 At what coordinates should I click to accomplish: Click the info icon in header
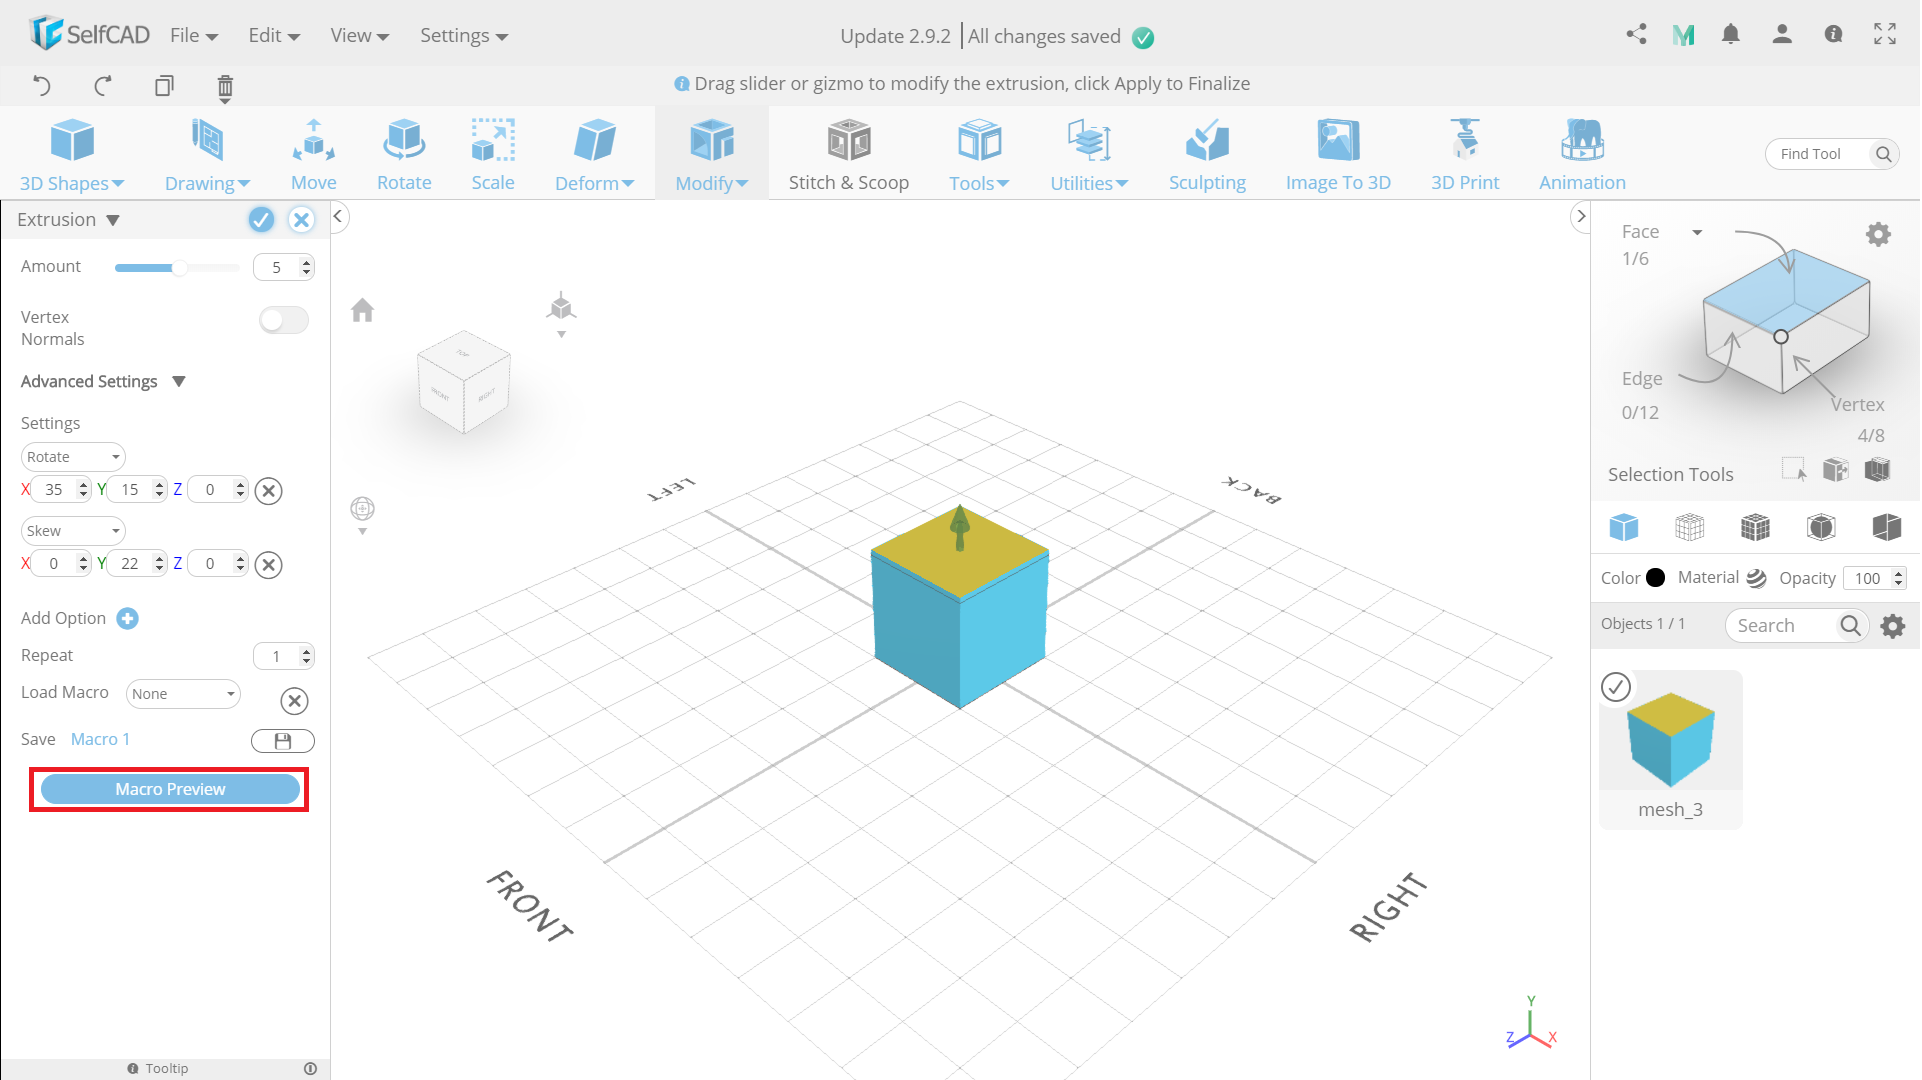pos(1833,35)
